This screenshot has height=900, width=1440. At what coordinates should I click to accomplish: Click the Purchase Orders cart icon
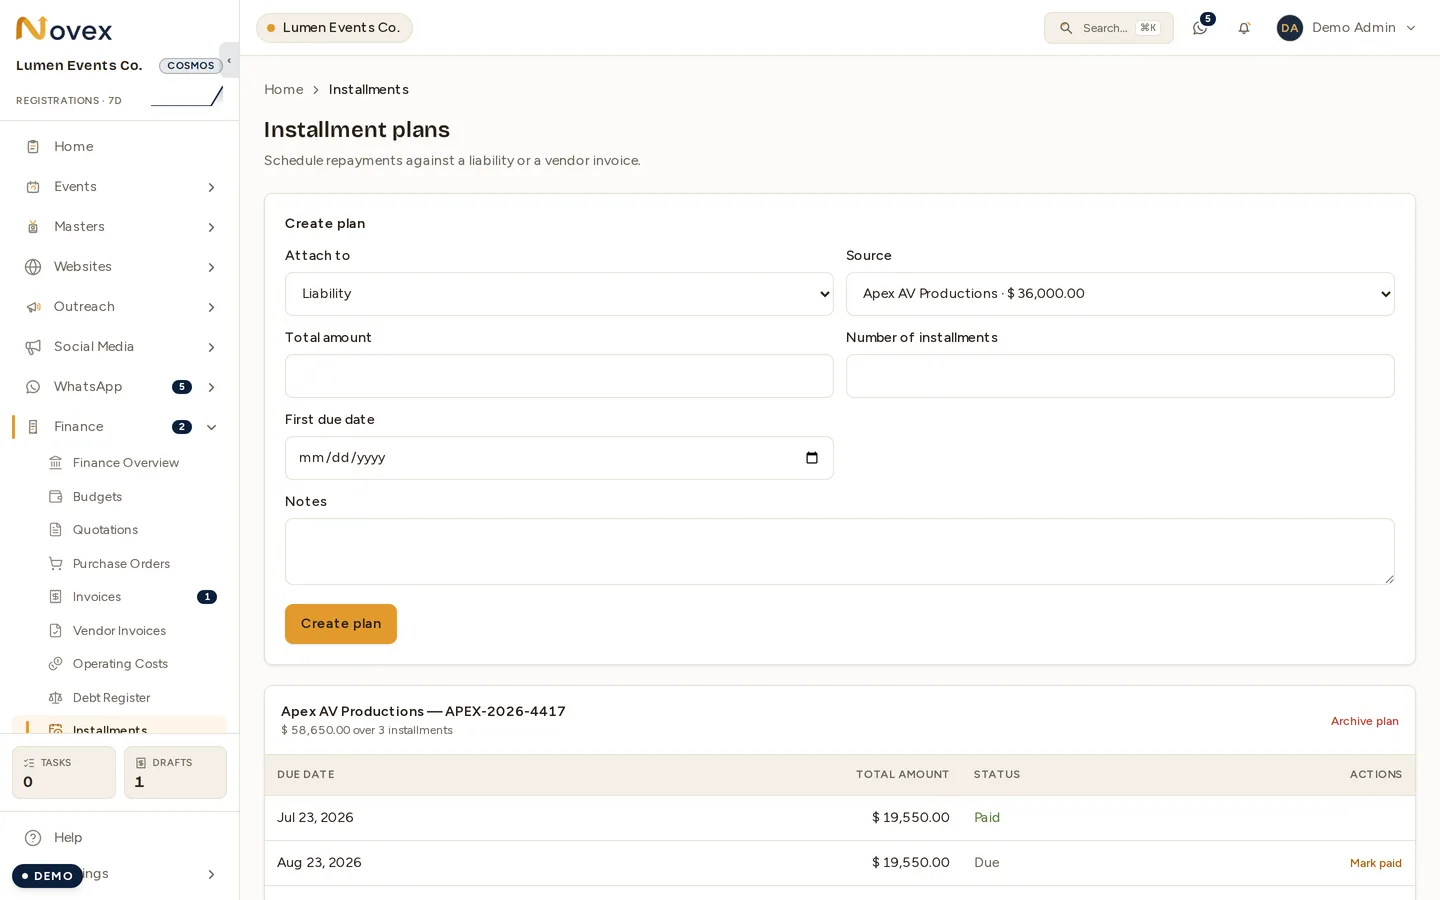(x=56, y=564)
